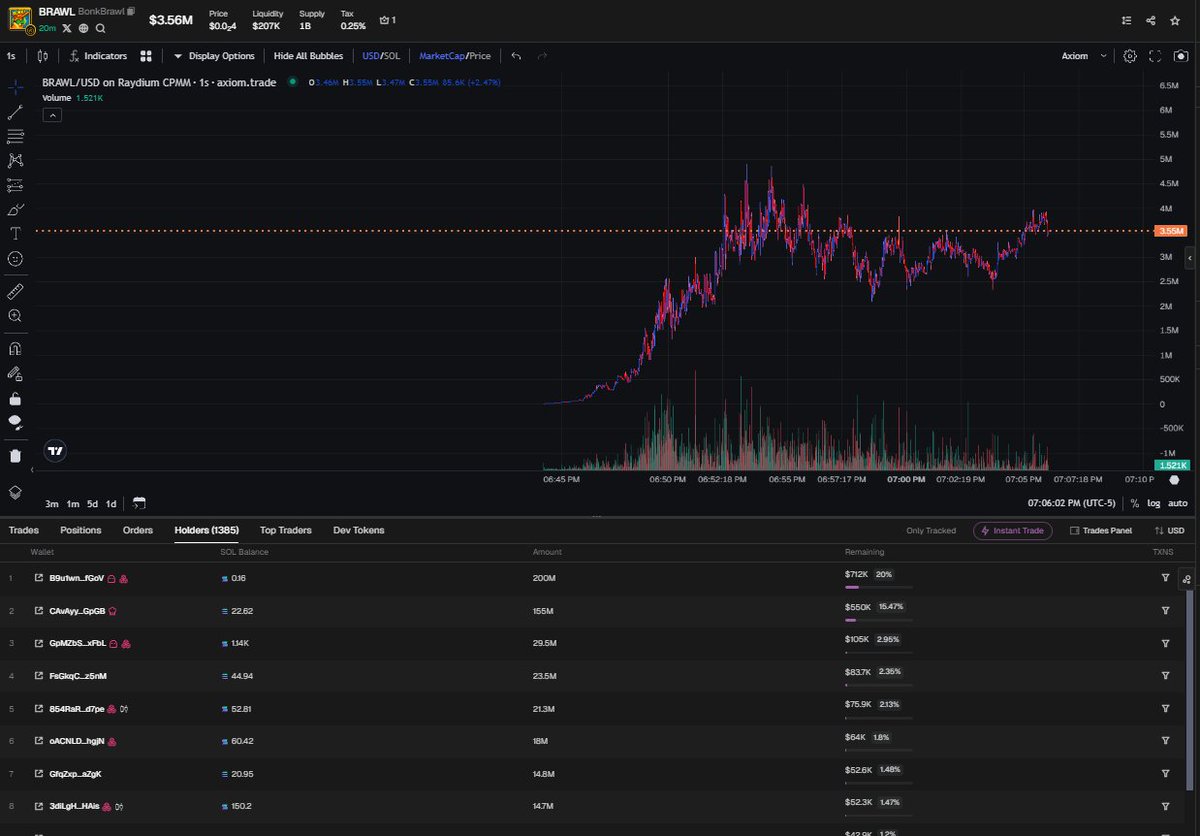Viewport: 1200px width, 836px height.
Task: Open the Trades Panel
Action: [x=1101, y=531]
